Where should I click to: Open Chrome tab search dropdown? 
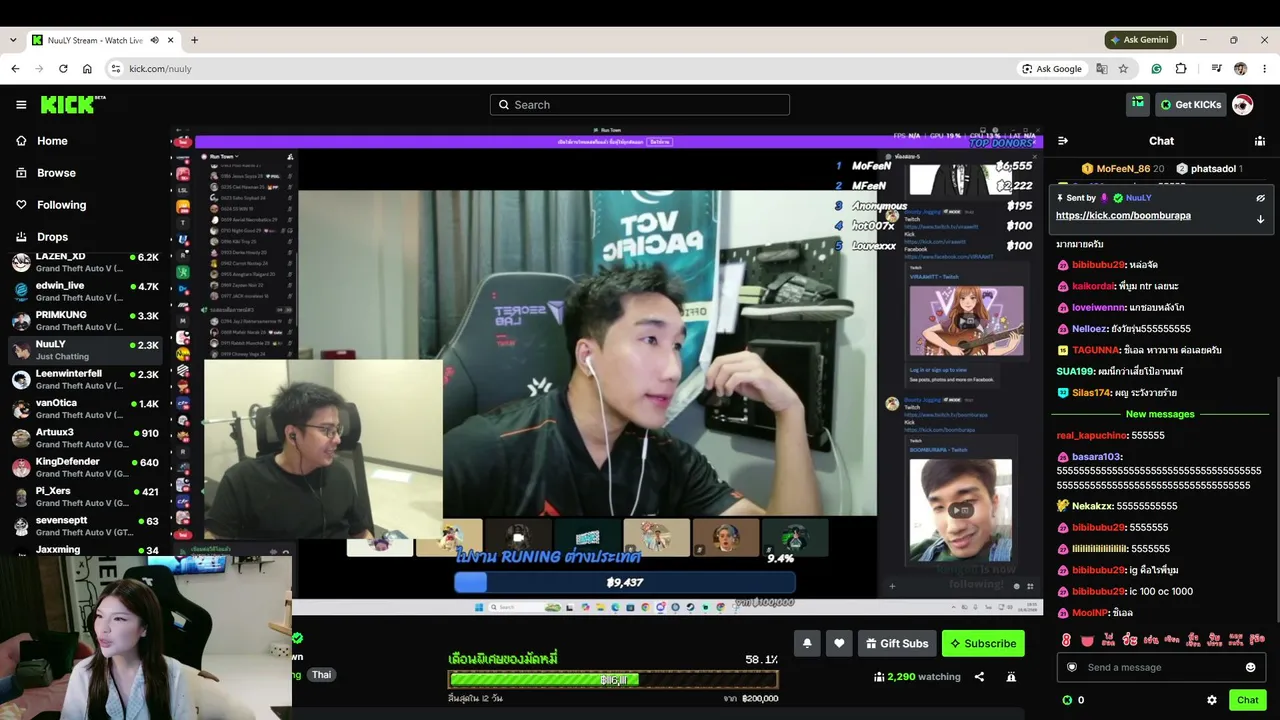[x=13, y=40]
